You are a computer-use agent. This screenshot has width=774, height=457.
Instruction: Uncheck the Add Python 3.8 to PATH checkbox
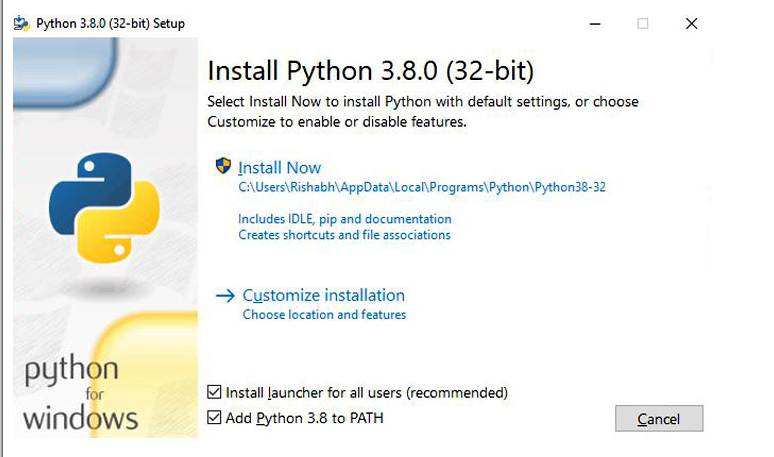click(x=214, y=417)
